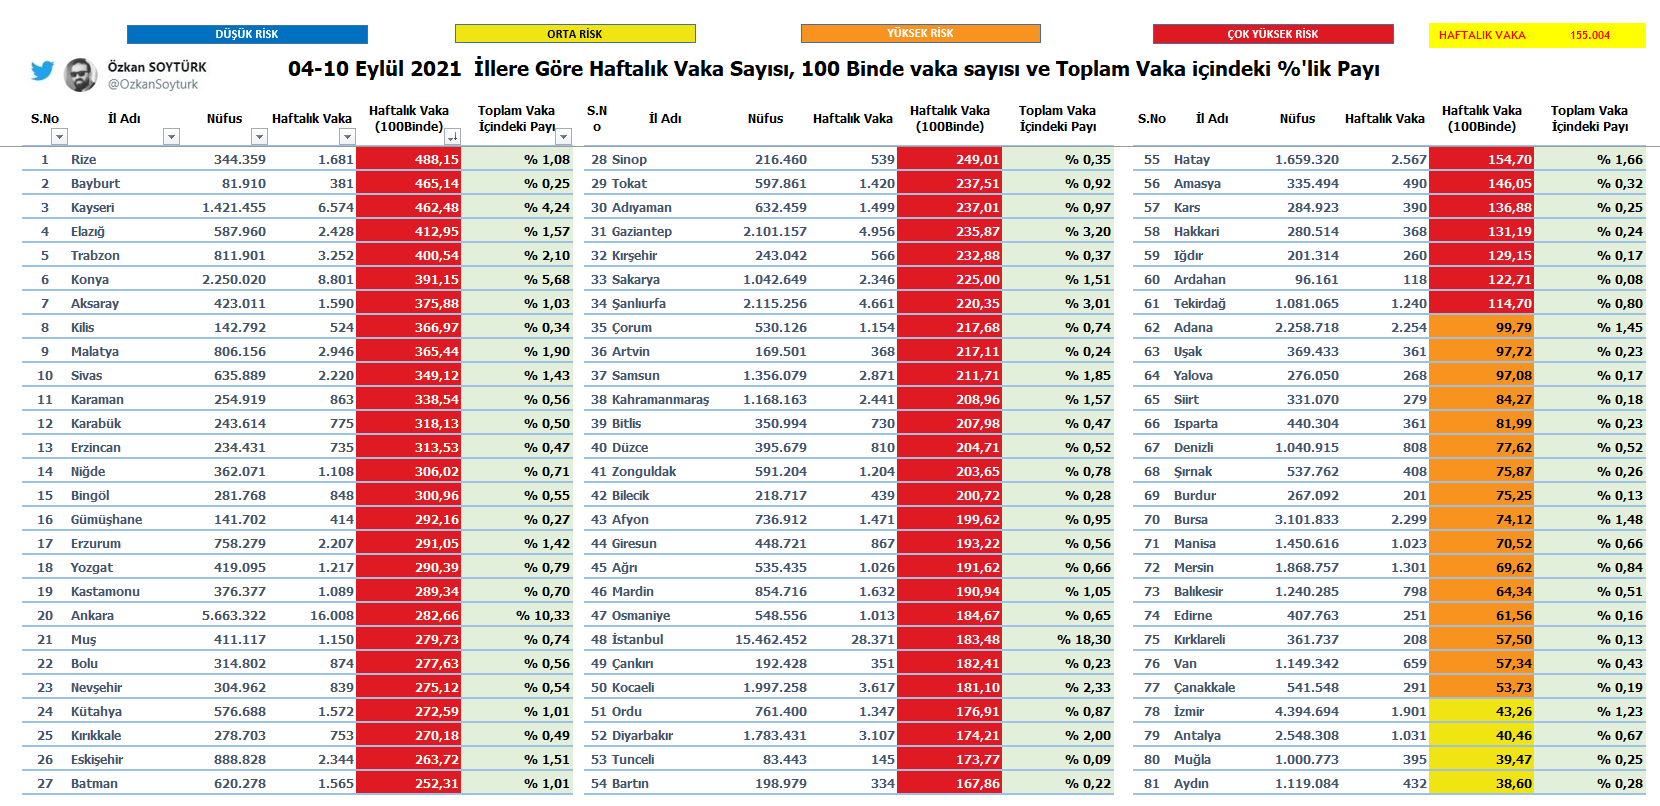The image size is (1660, 806).
Task: Select the red cell 154,70
Action: (x=1482, y=159)
